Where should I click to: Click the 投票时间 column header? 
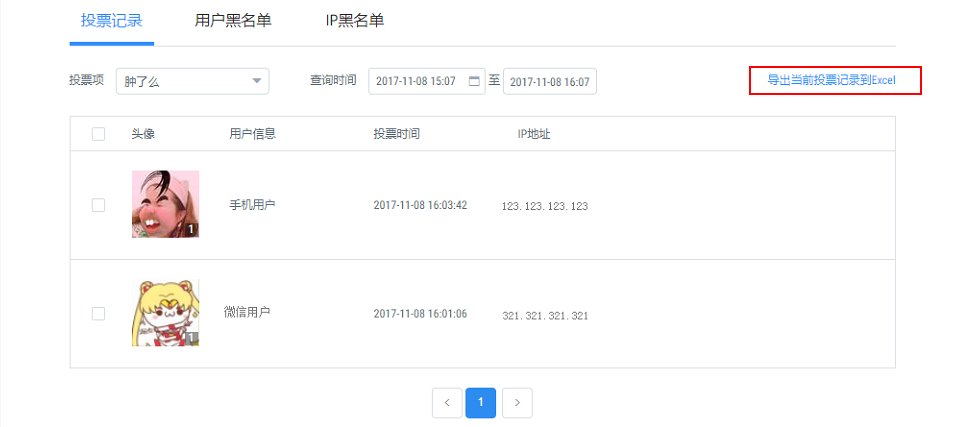[x=396, y=134]
